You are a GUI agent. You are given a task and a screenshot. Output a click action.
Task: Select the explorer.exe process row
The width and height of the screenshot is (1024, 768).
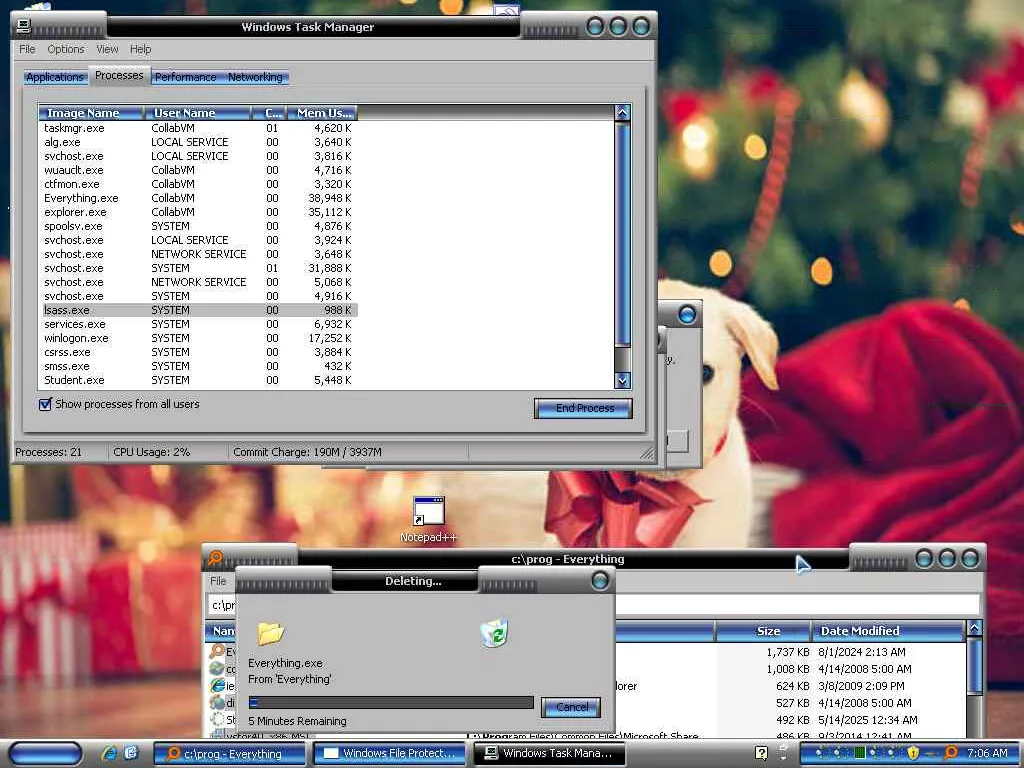198,212
